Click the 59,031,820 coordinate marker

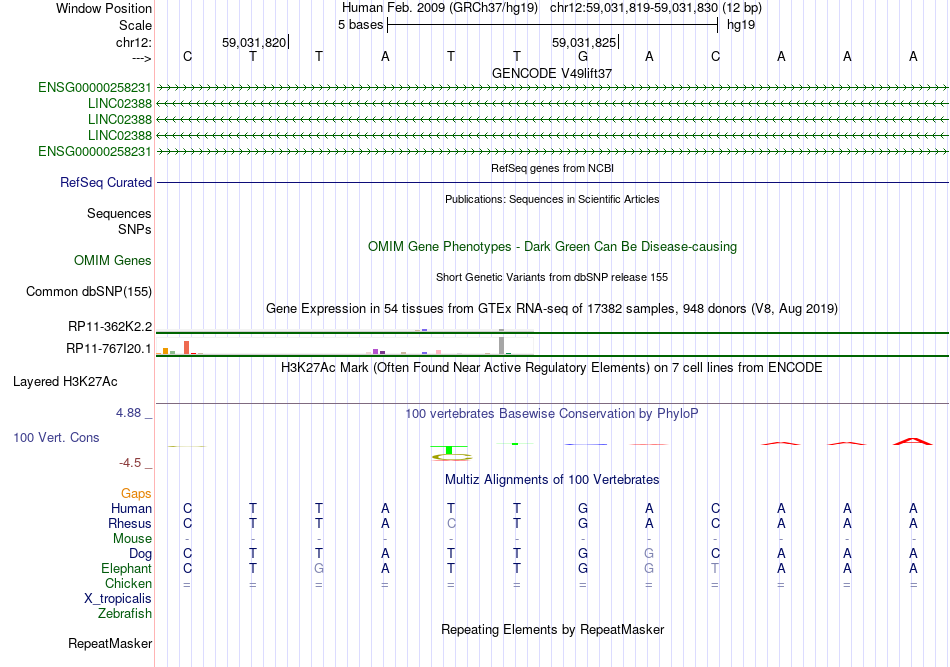pos(254,42)
